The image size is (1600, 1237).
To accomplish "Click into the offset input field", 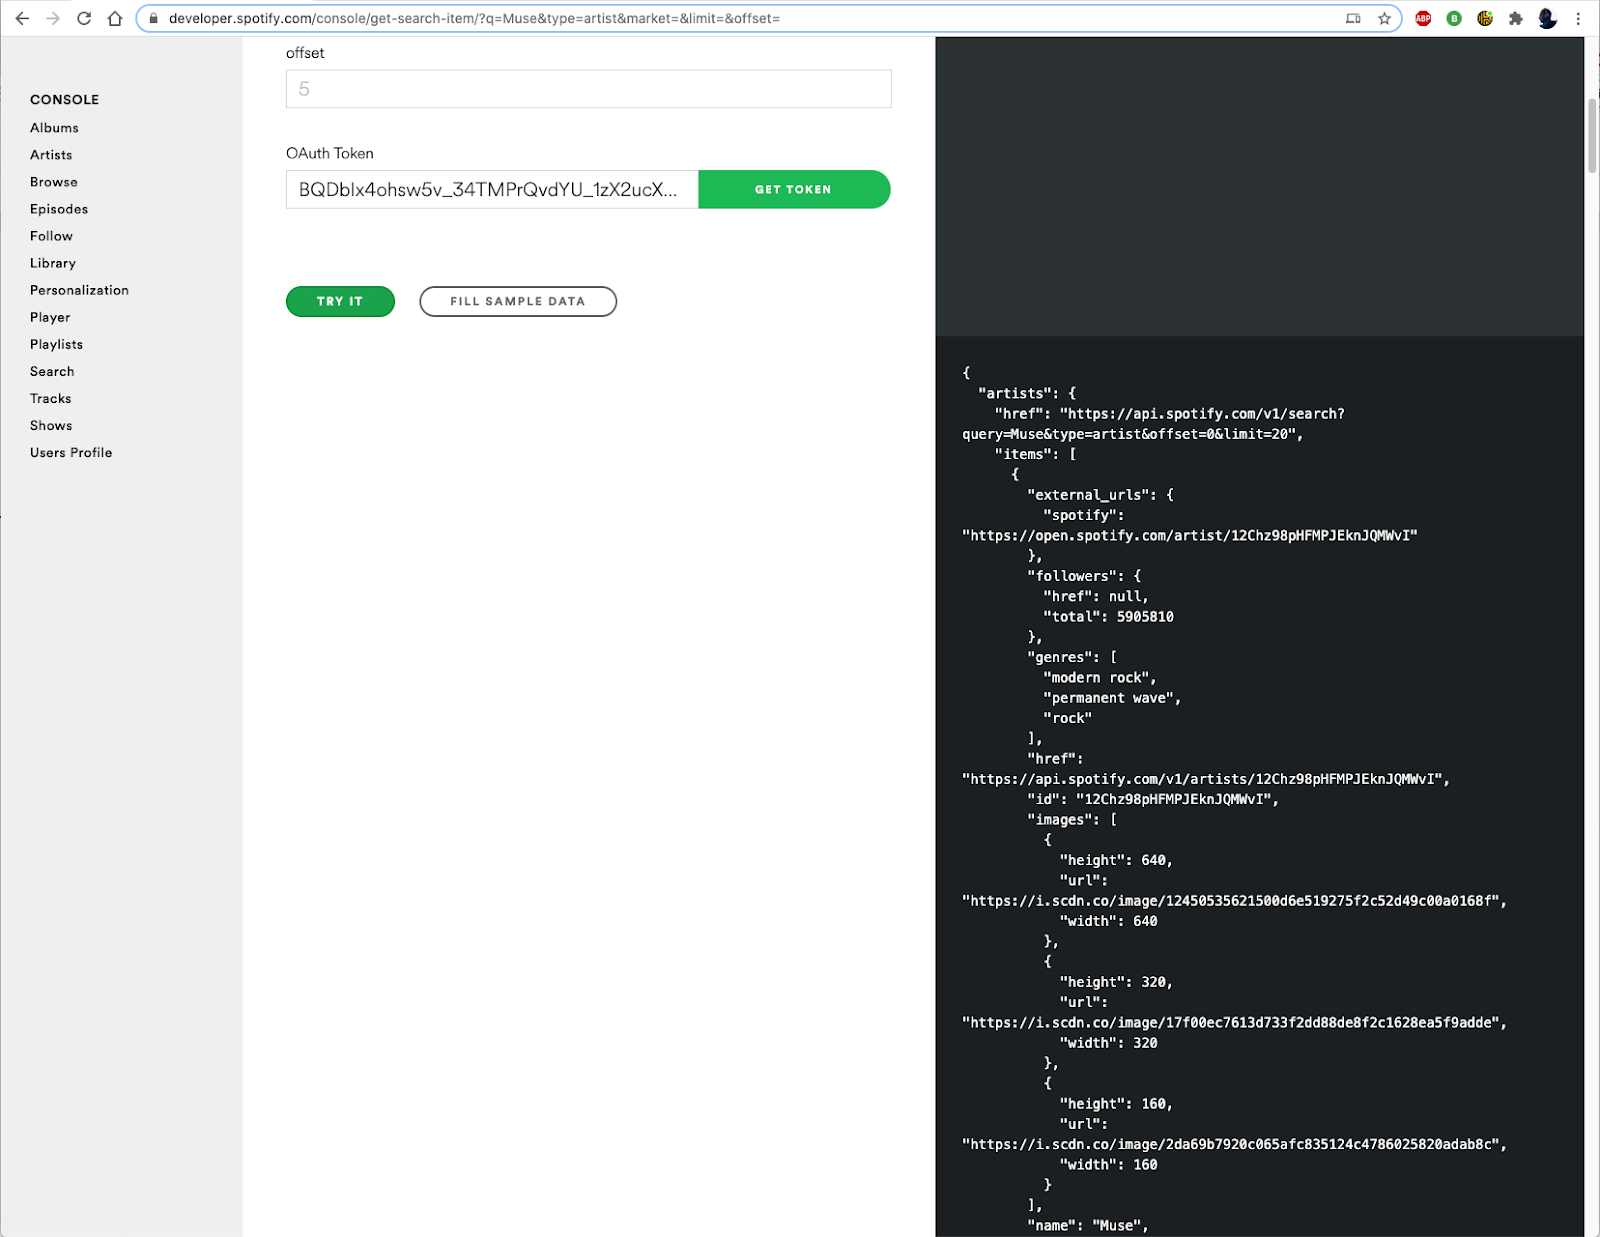I will (588, 89).
